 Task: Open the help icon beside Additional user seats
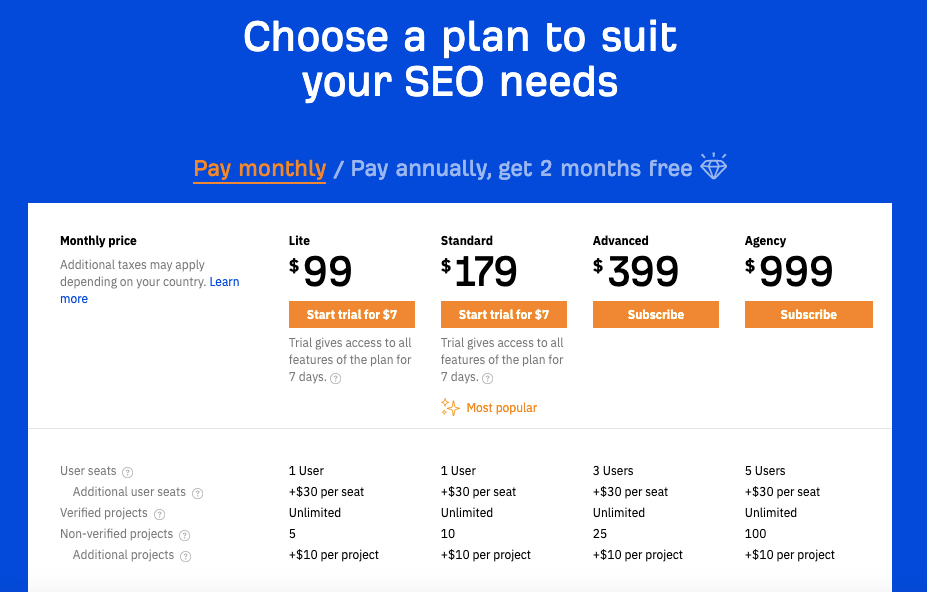[197, 493]
